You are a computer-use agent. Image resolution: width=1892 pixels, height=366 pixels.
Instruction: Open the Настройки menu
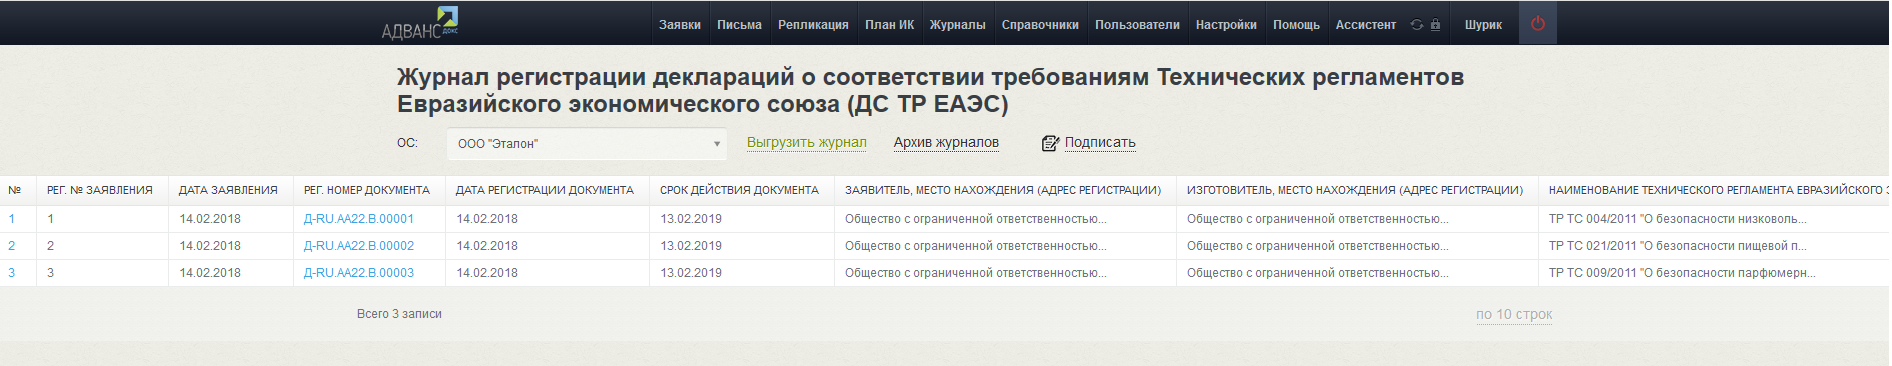pos(1226,25)
